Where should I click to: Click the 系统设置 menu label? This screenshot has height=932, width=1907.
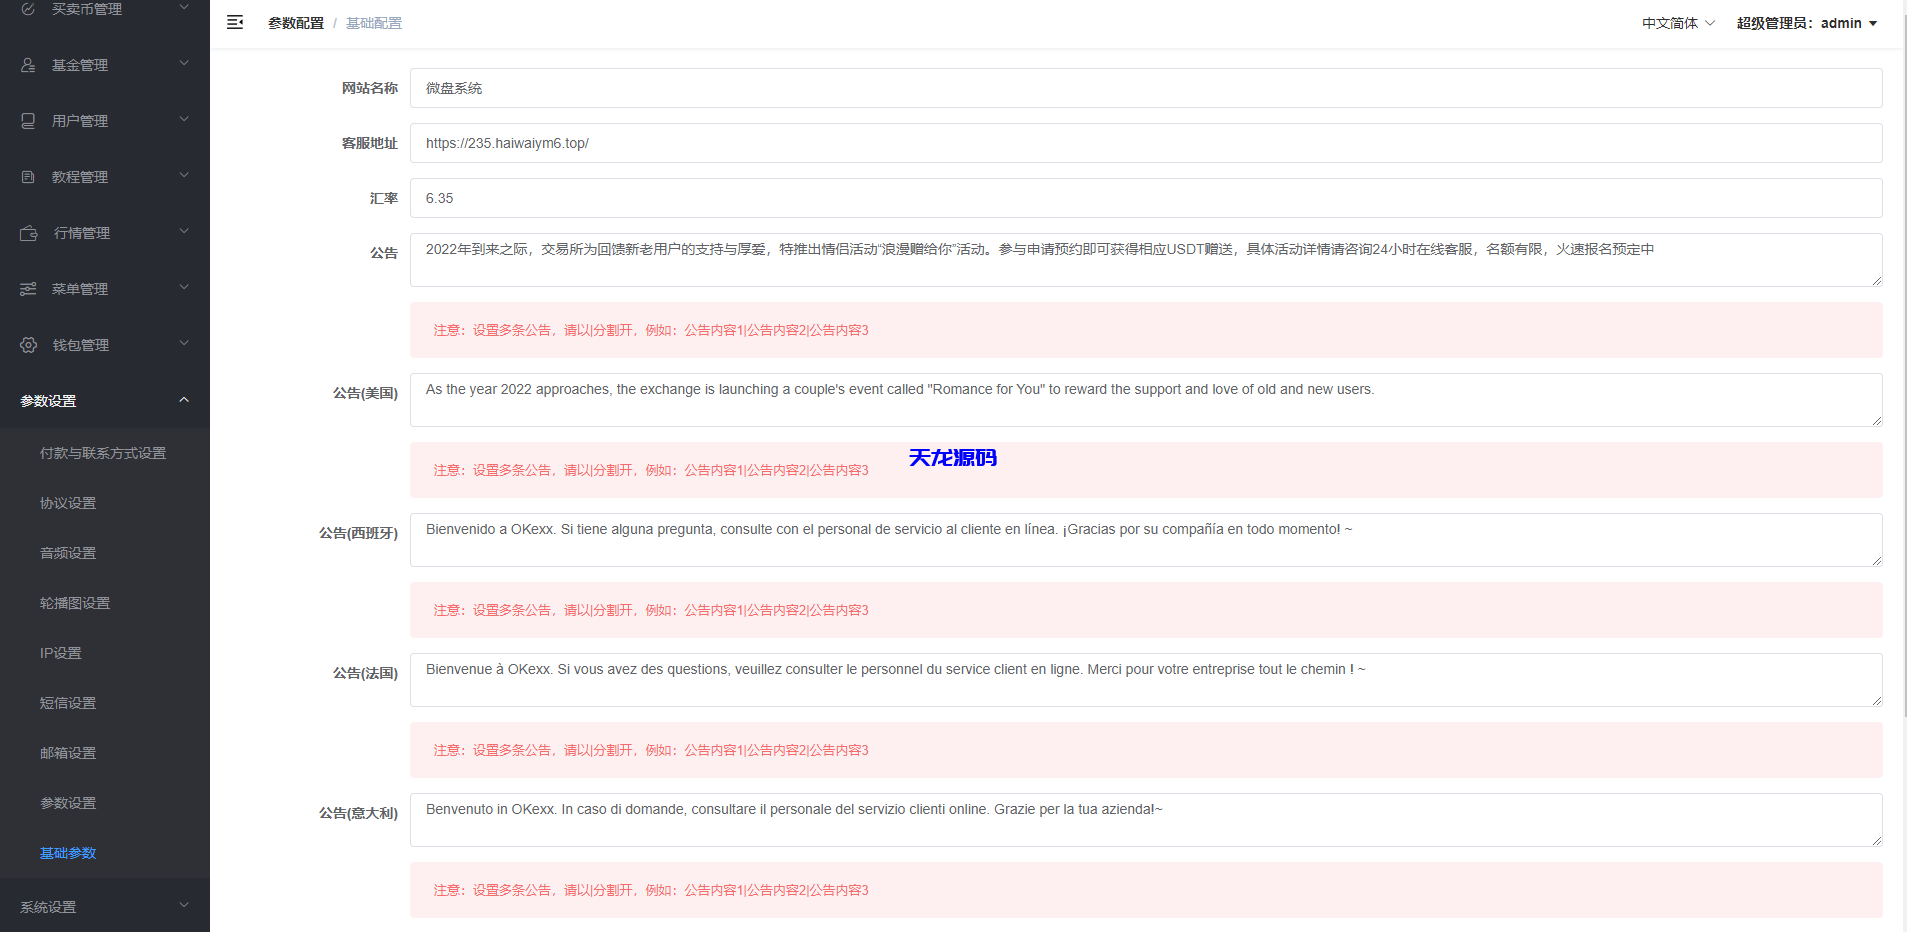[48, 907]
